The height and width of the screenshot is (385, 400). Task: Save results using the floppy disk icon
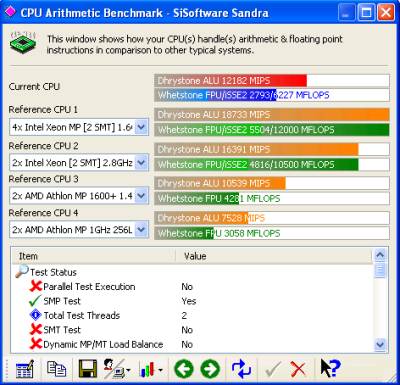[88, 369]
